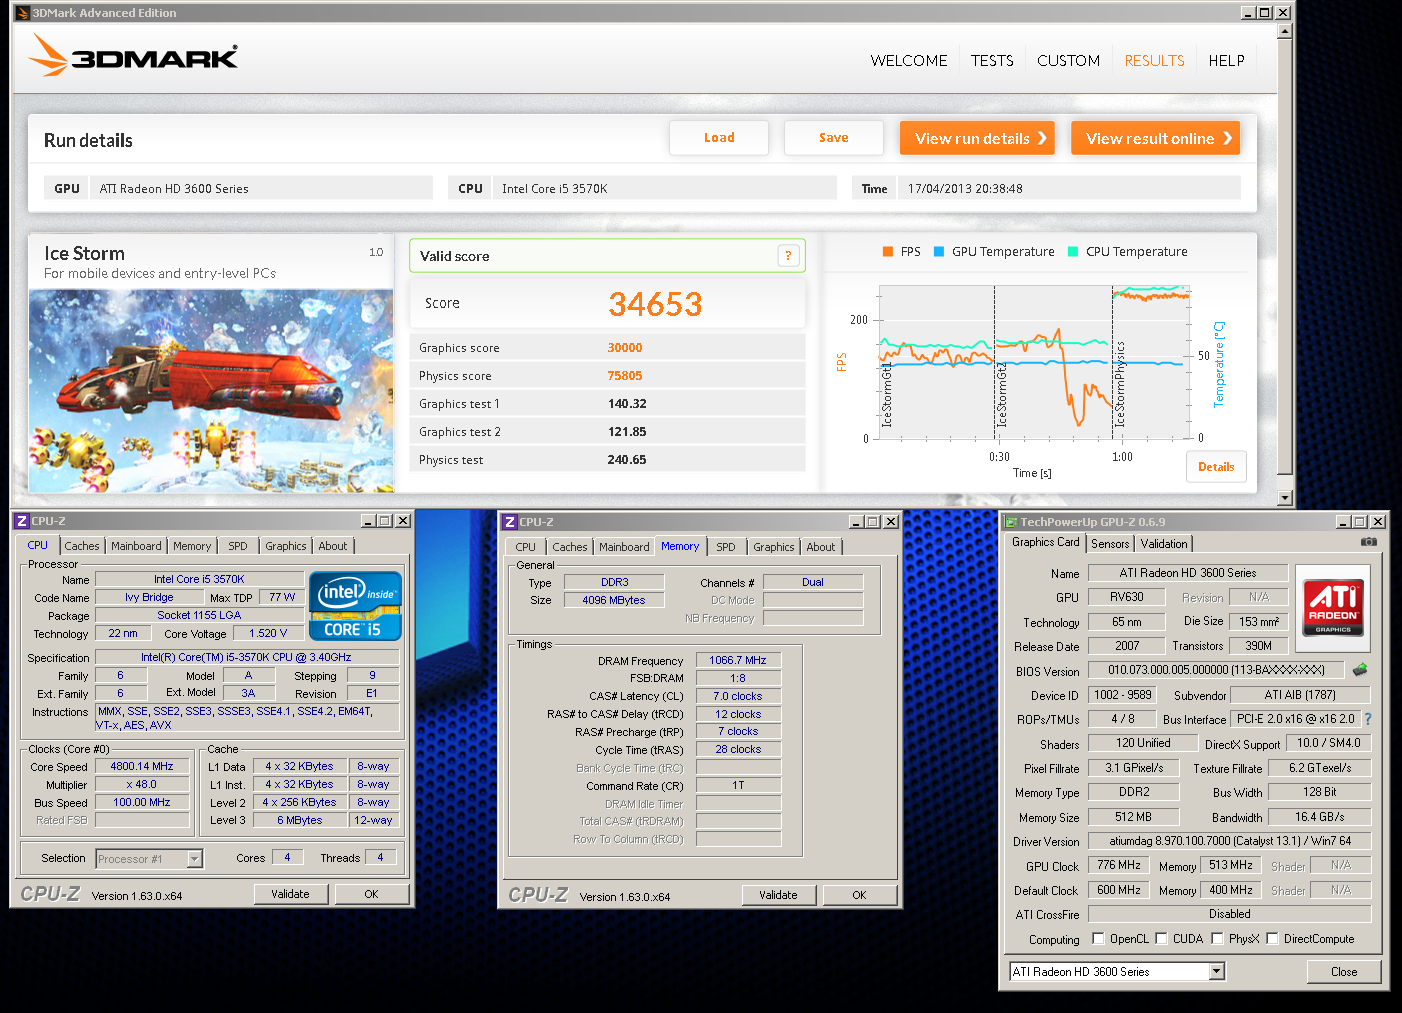Click the Details button under the chart
The height and width of the screenshot is (1013, 1402).
[x=1216, y=467]
